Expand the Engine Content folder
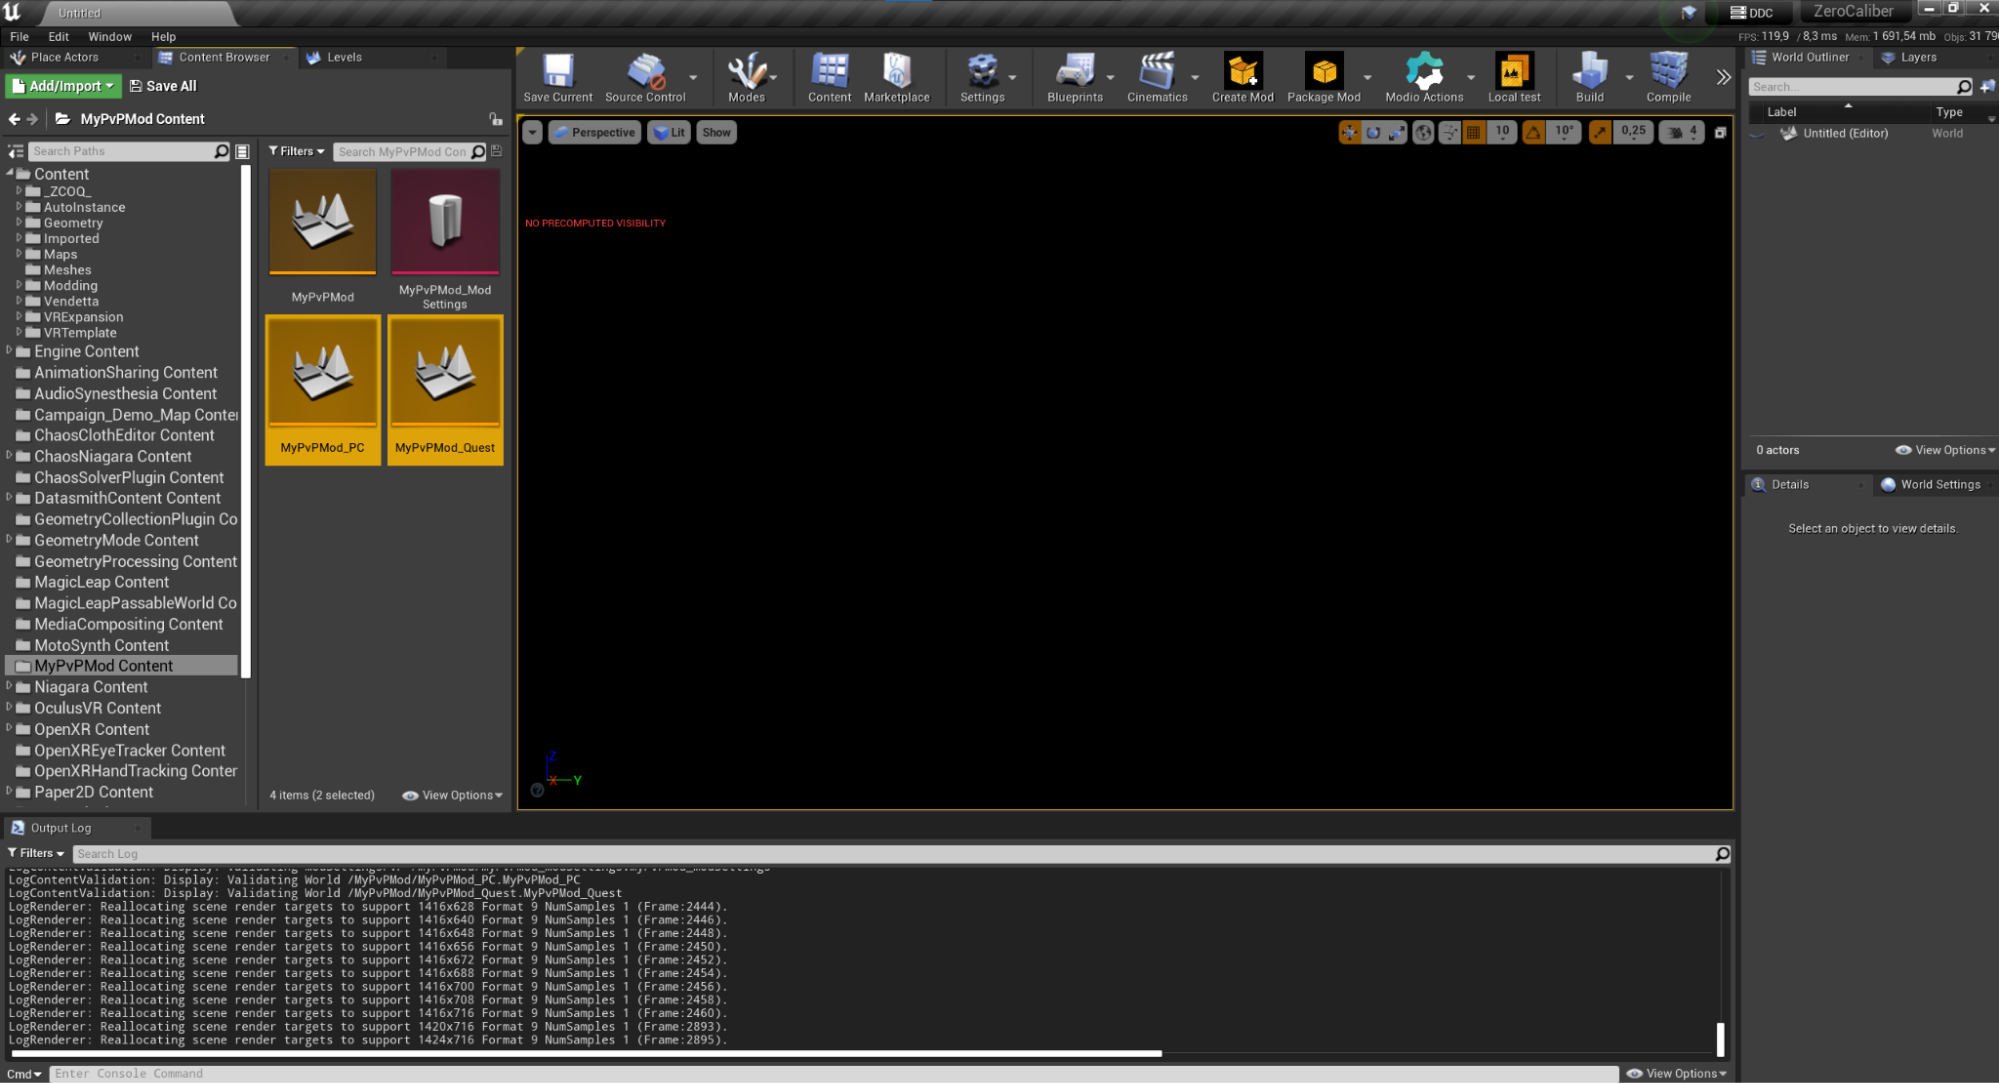This screenshot has width=1999, height=1084. tap(9, 351)
